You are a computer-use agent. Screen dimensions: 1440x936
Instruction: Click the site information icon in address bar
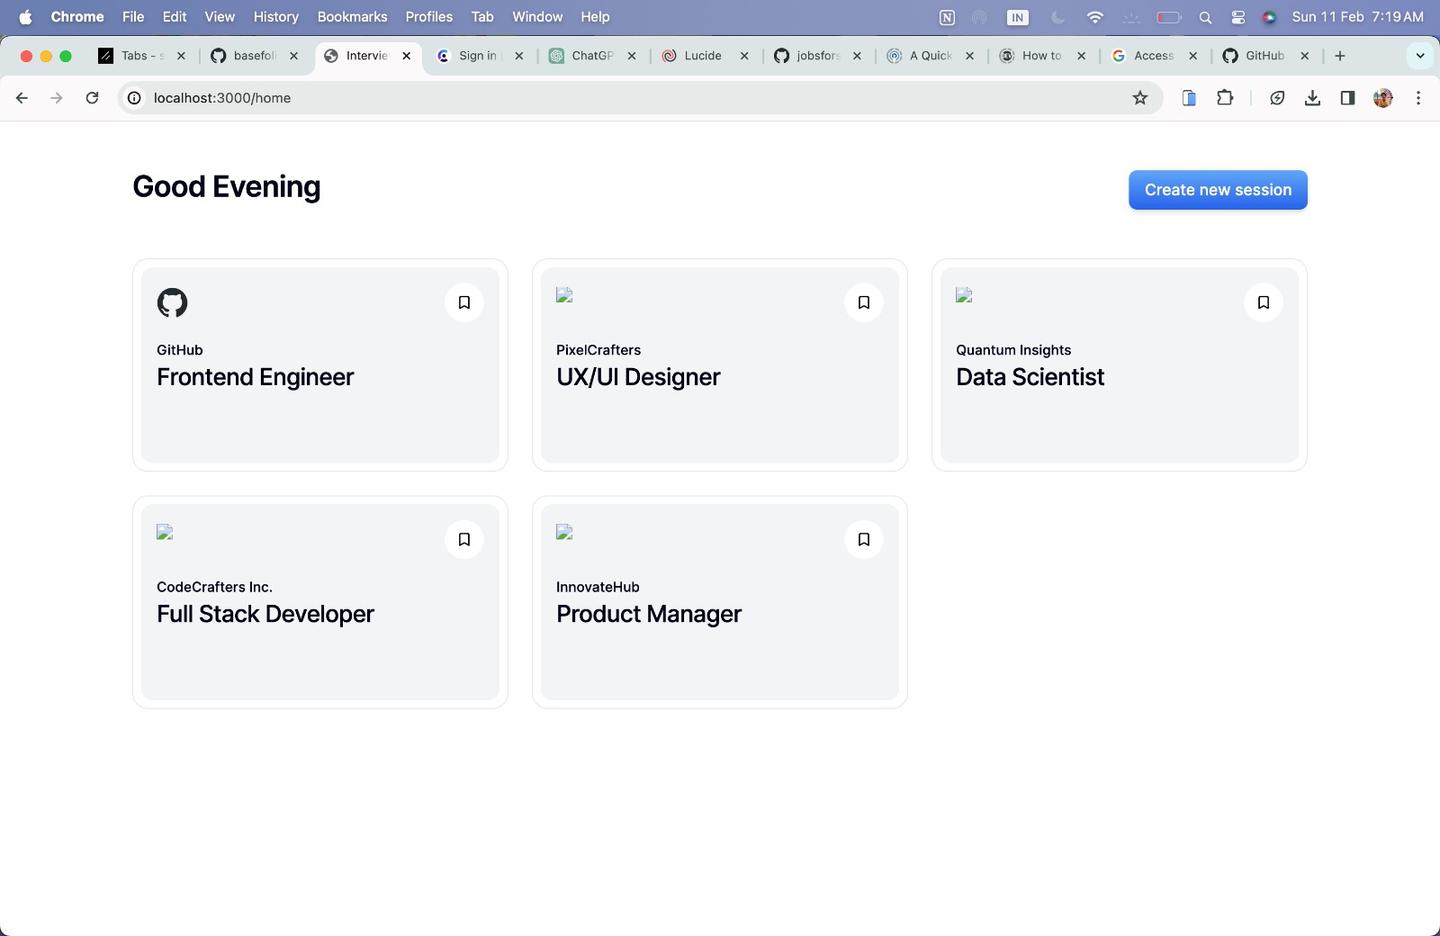(x=134, y=98)
